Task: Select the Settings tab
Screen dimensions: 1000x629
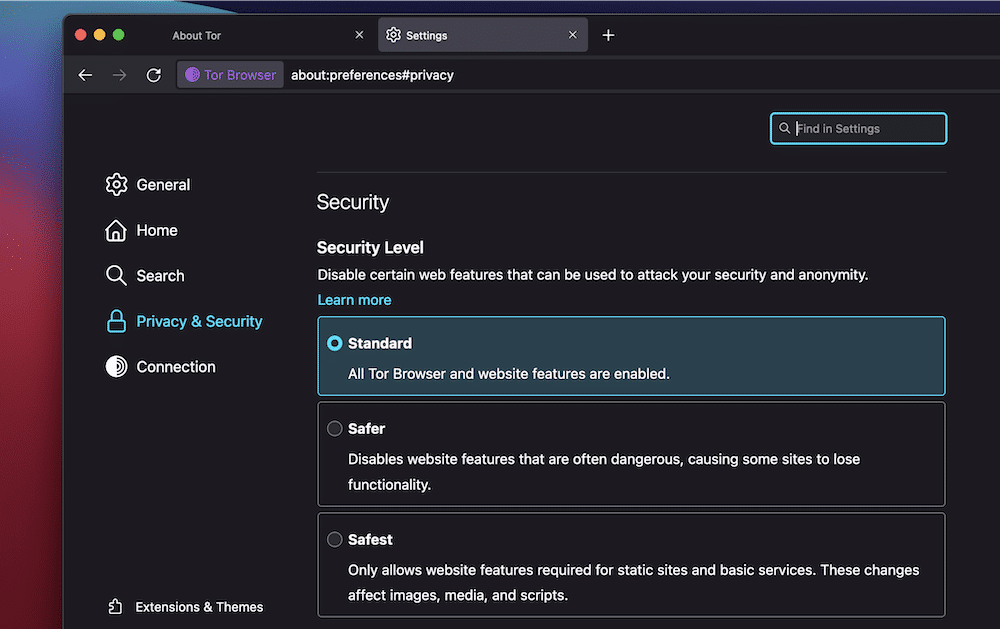Action: click(x=425, y=35)
